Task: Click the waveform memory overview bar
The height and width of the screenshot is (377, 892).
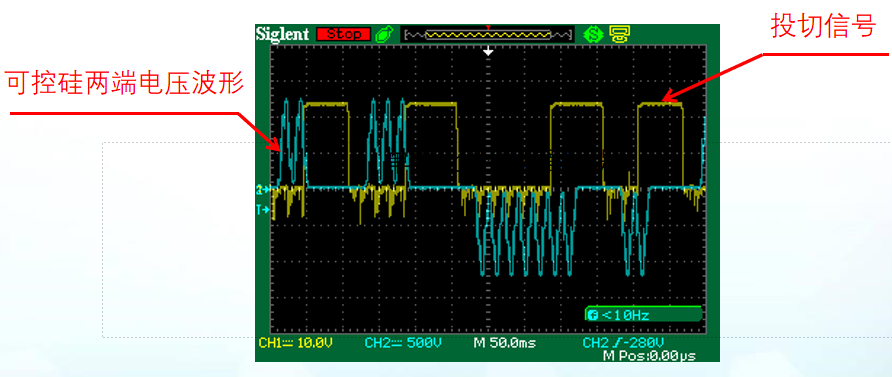Action: click(x=488, y=35)
